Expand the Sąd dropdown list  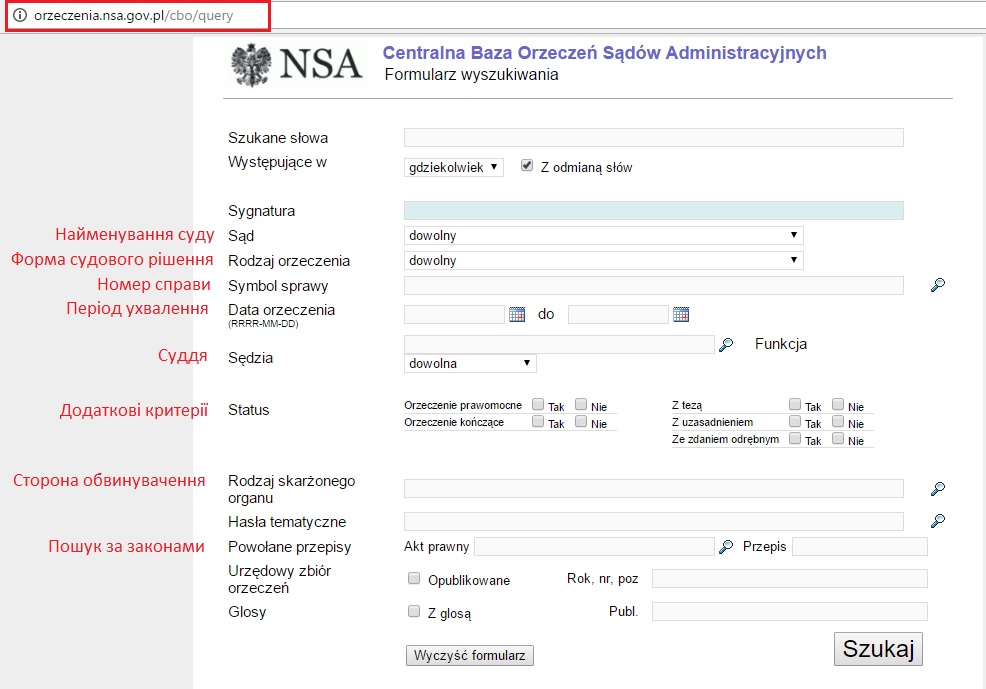pyautogui.click(x=603, y=236)
